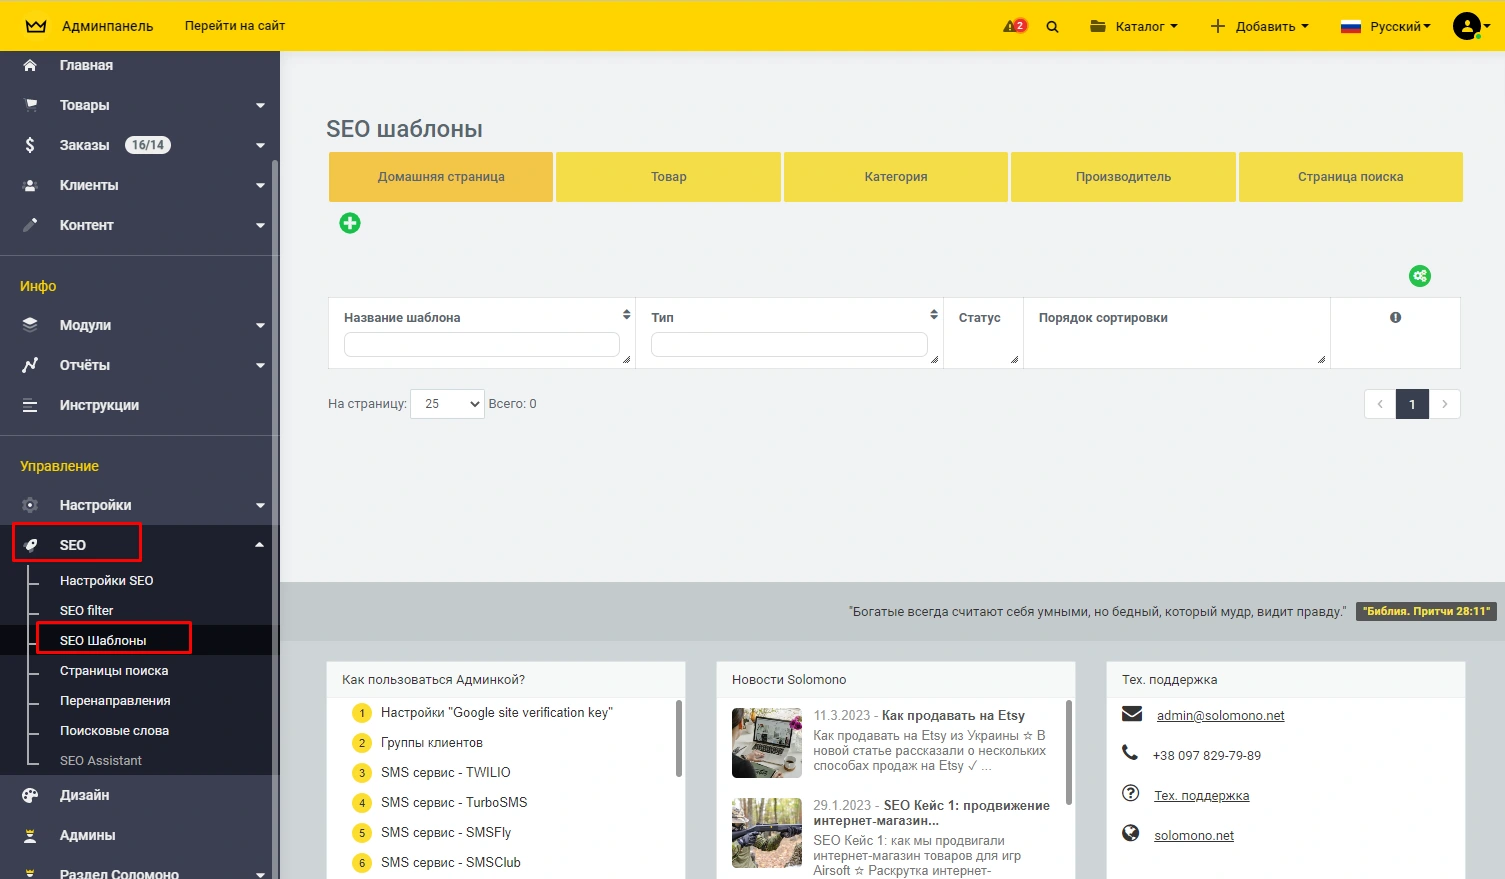
Task: Click the crown logo icon
Action: point(36,26)
